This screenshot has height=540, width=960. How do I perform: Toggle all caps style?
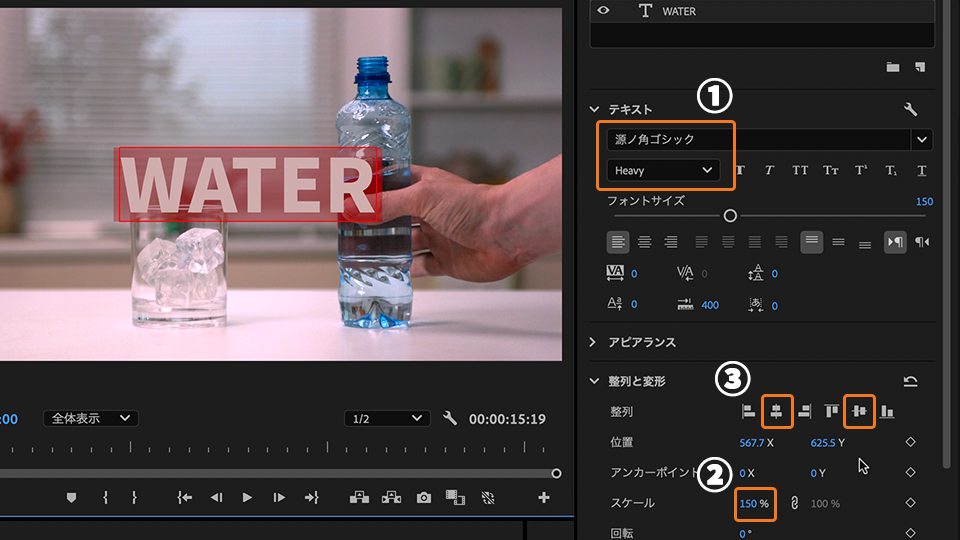pyautogui.click(x=800, y=170)
